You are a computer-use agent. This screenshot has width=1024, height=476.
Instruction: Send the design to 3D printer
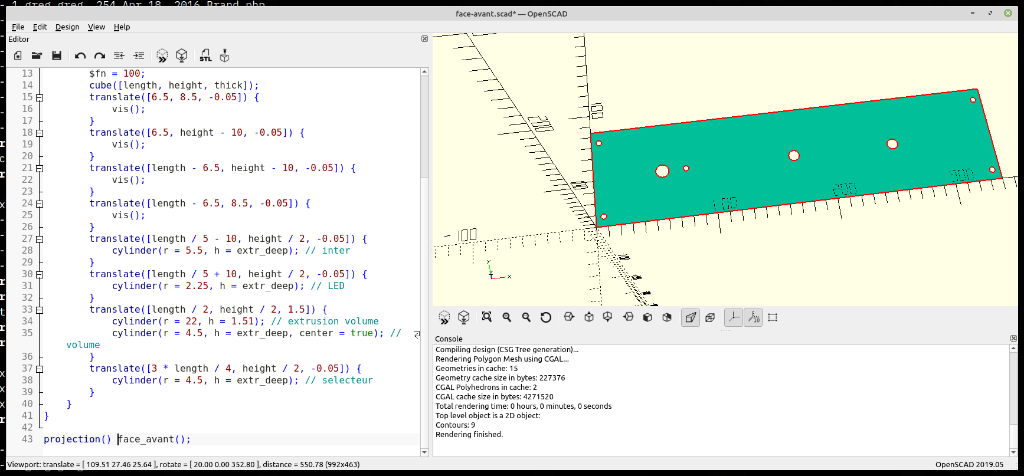pos(225,55)
